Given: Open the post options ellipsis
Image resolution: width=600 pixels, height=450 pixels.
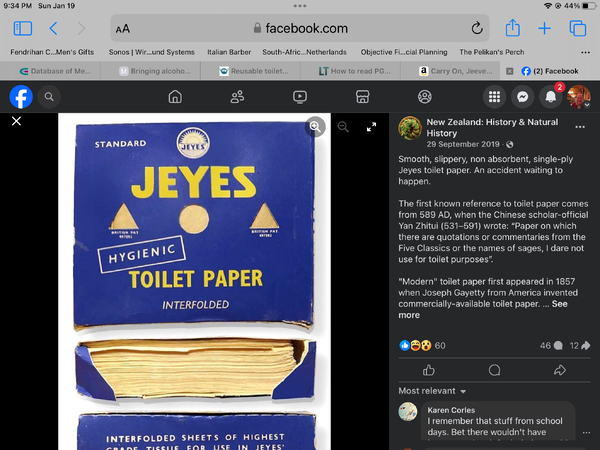Looking at the screenshot, I should 580,127.
